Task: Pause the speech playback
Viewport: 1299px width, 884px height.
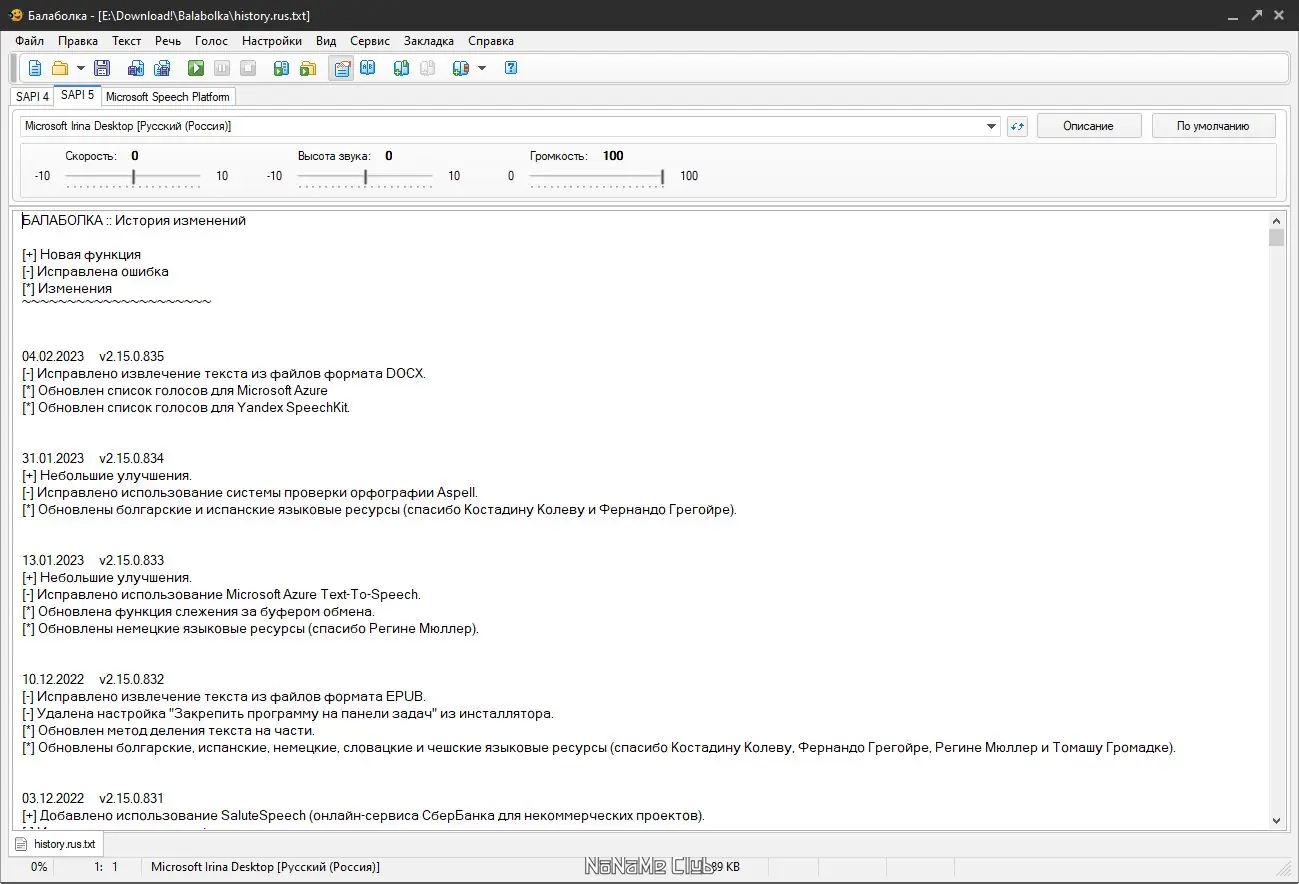Action: (222, 68)
